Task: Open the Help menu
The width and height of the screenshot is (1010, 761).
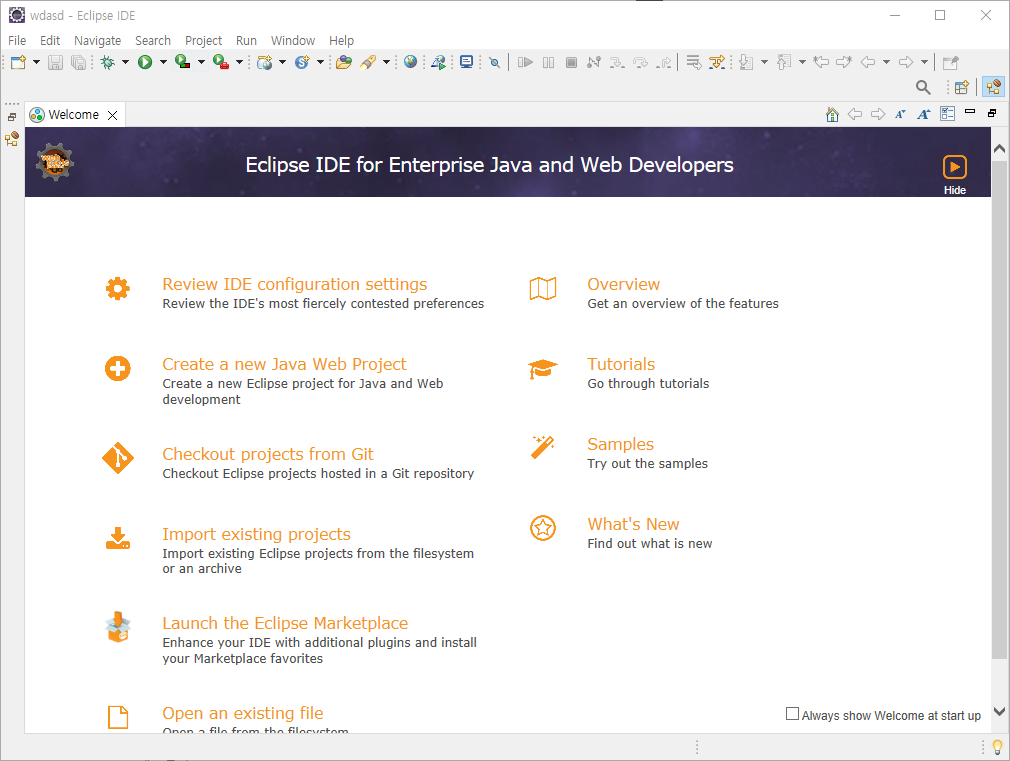Action: coord(341,41)
